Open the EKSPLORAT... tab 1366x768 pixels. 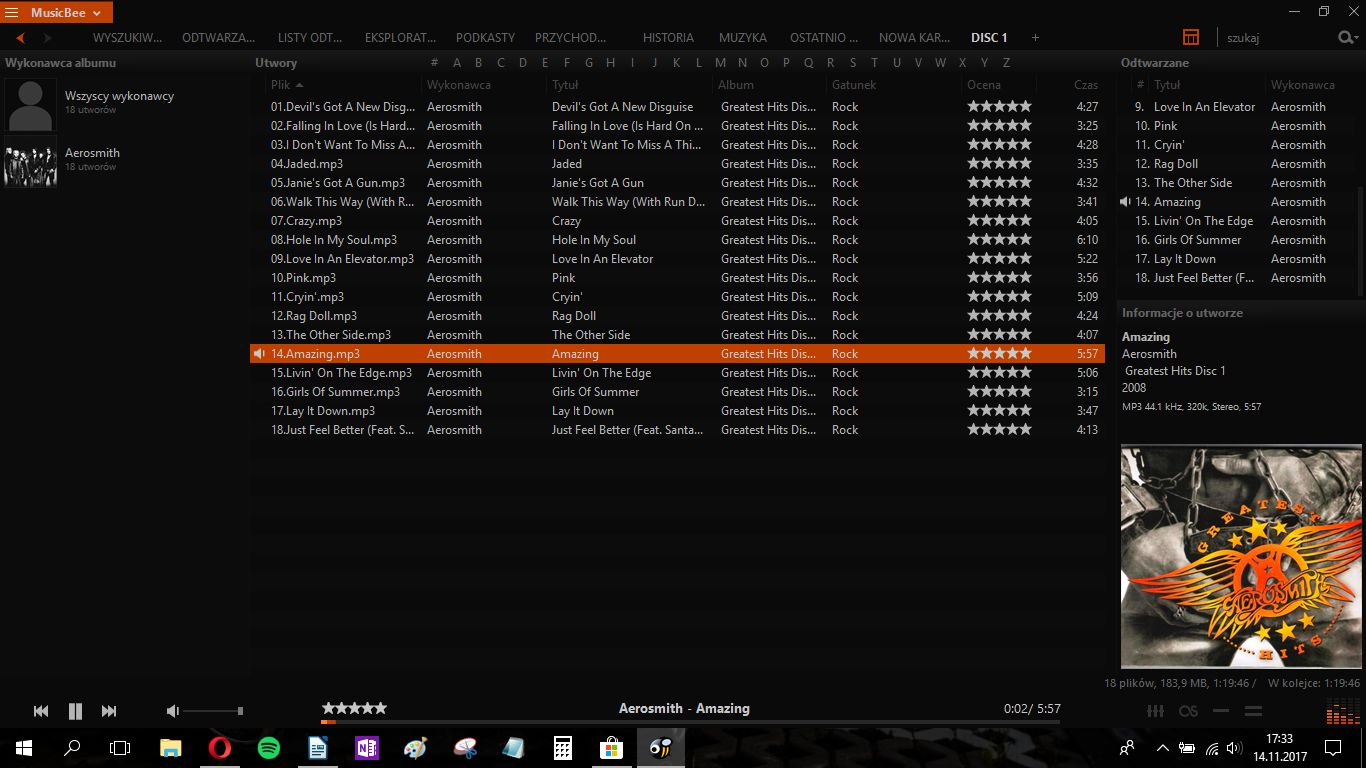[400, 38]
